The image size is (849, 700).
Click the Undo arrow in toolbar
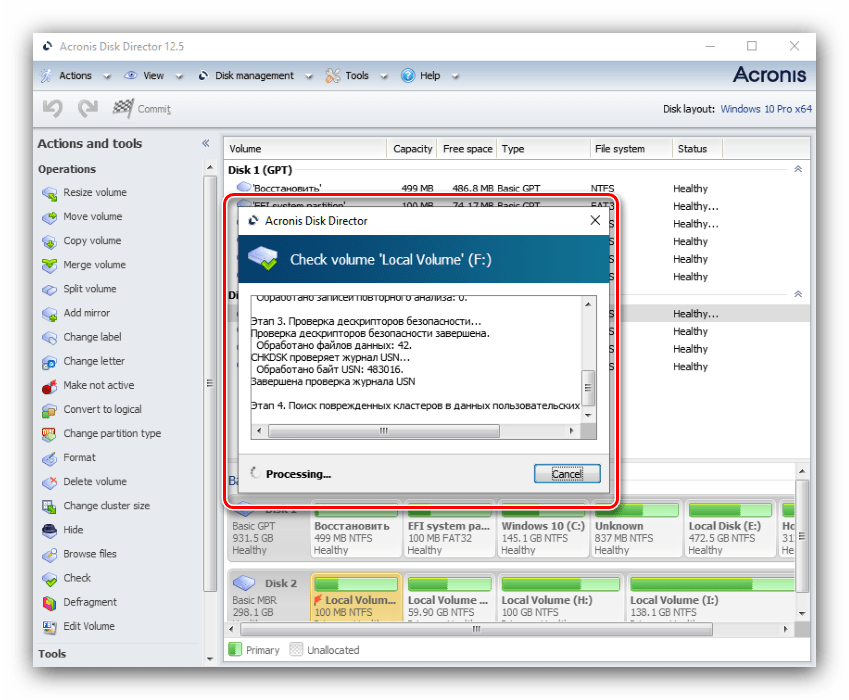point(53,108)
